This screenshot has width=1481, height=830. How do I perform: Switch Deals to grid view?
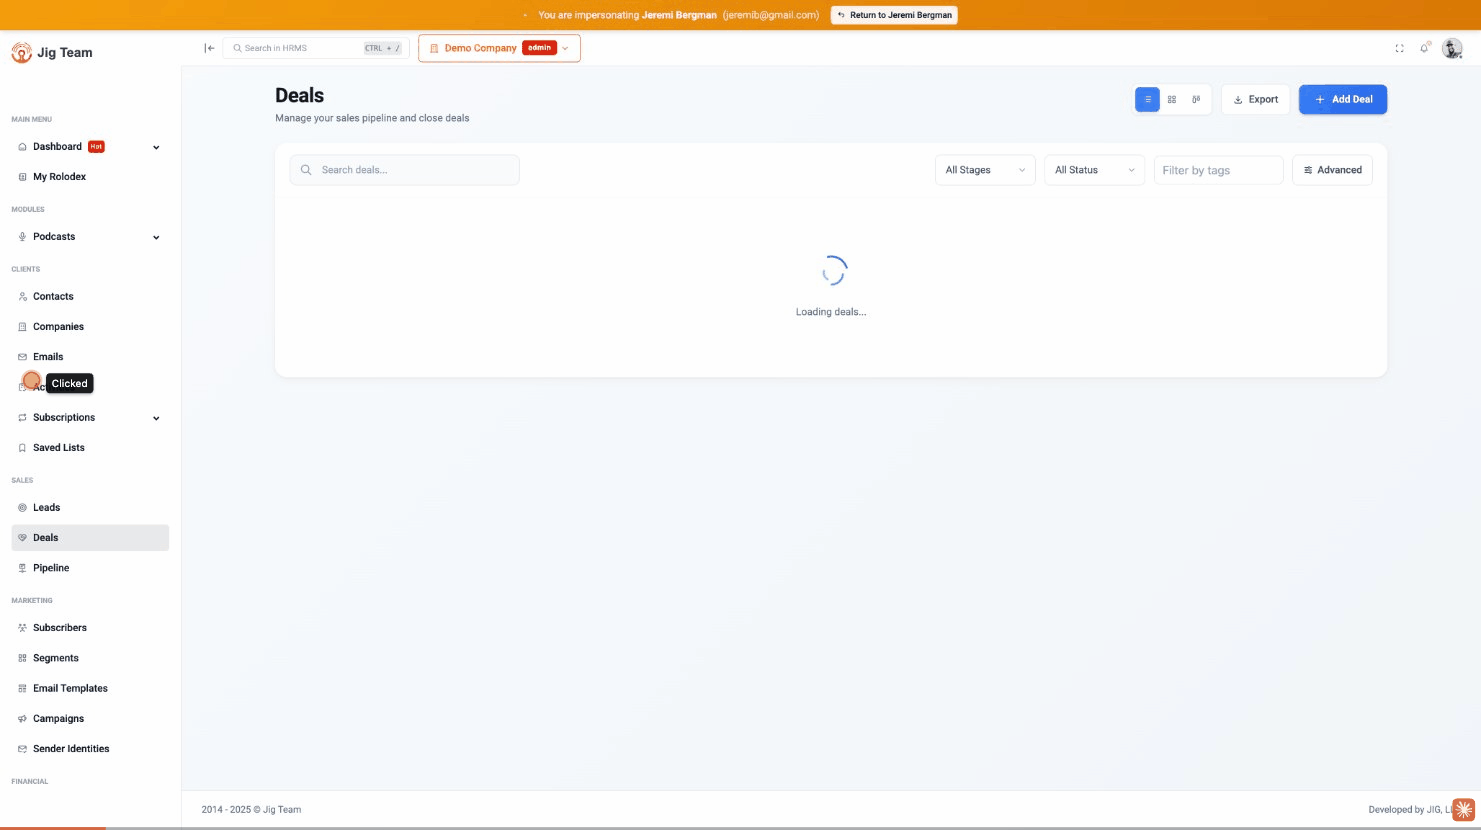pyautogui.click(x=1171, y=99)
